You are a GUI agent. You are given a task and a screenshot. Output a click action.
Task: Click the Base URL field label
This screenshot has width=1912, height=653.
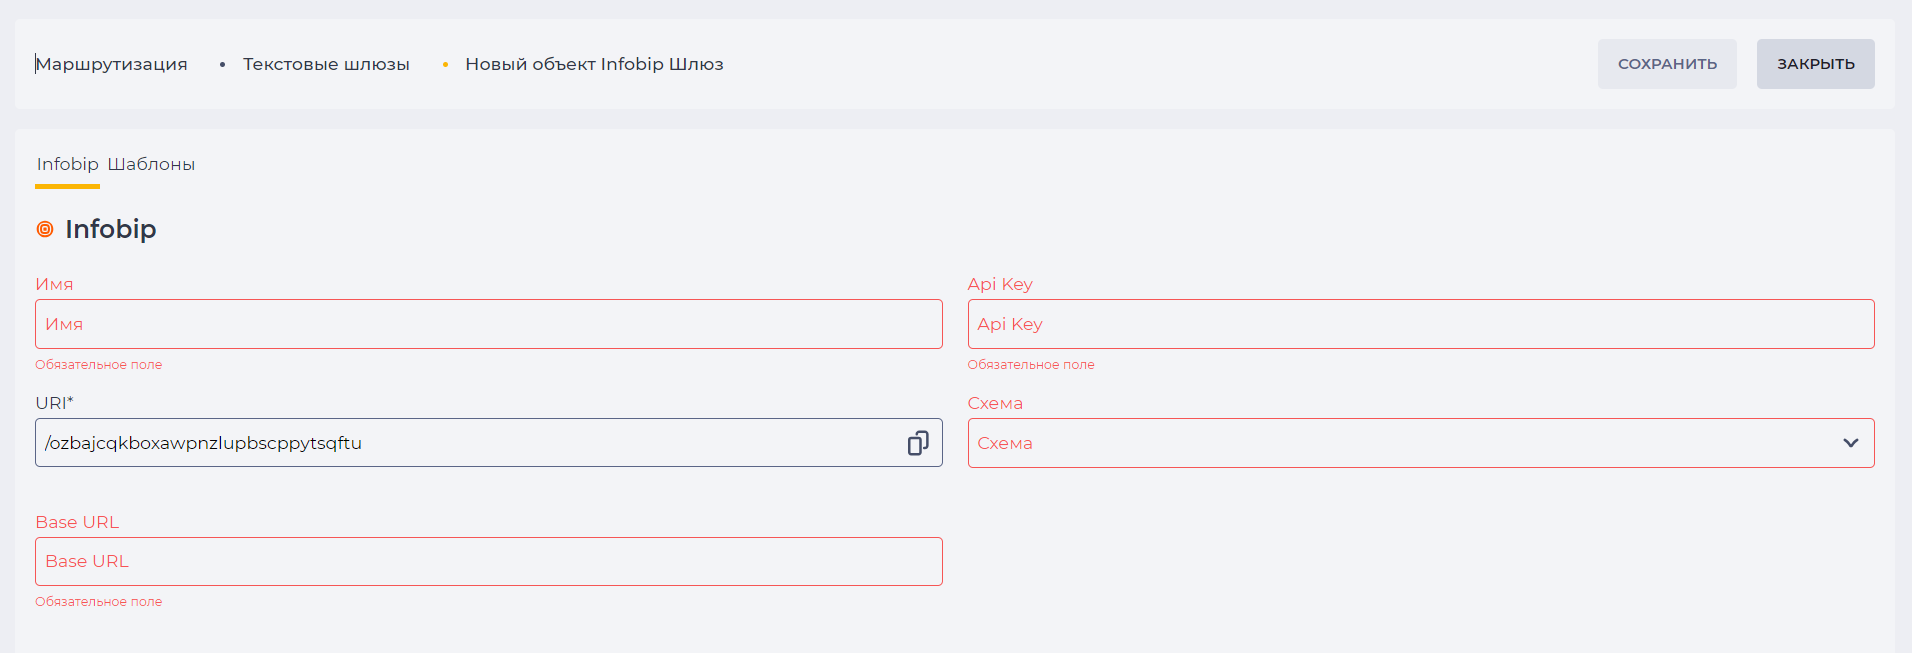(x=77, y=522)
